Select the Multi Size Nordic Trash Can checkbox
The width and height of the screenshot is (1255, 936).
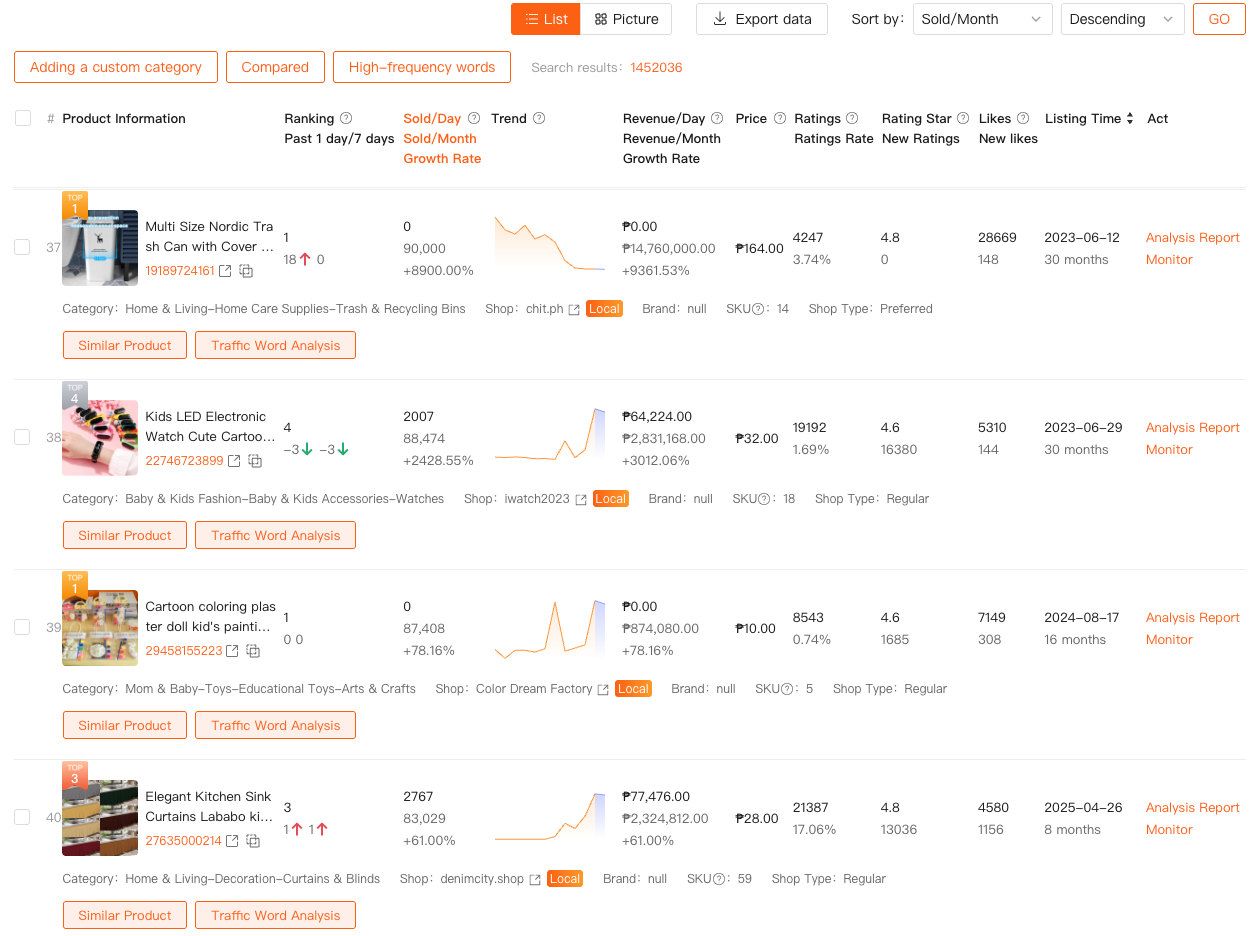pyautogui.click(x=22, y=247)
